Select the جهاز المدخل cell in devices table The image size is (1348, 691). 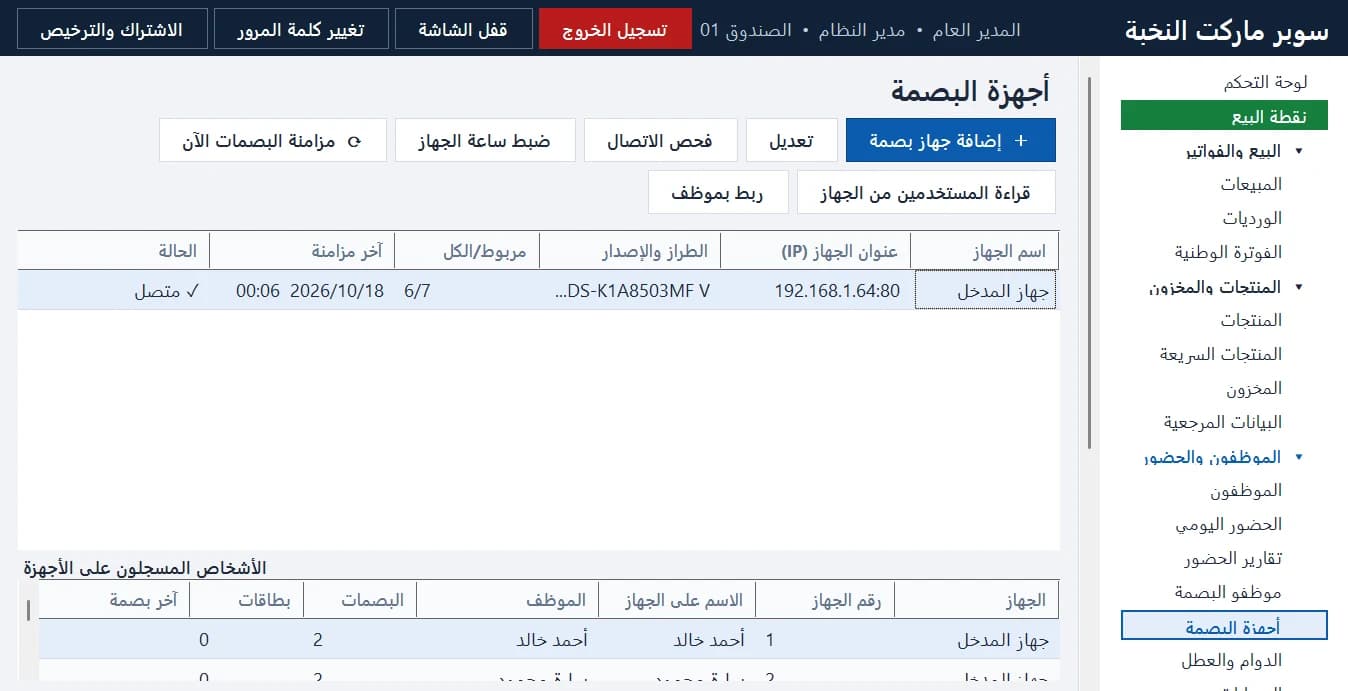pyautogui.click(x=985, y=291)
